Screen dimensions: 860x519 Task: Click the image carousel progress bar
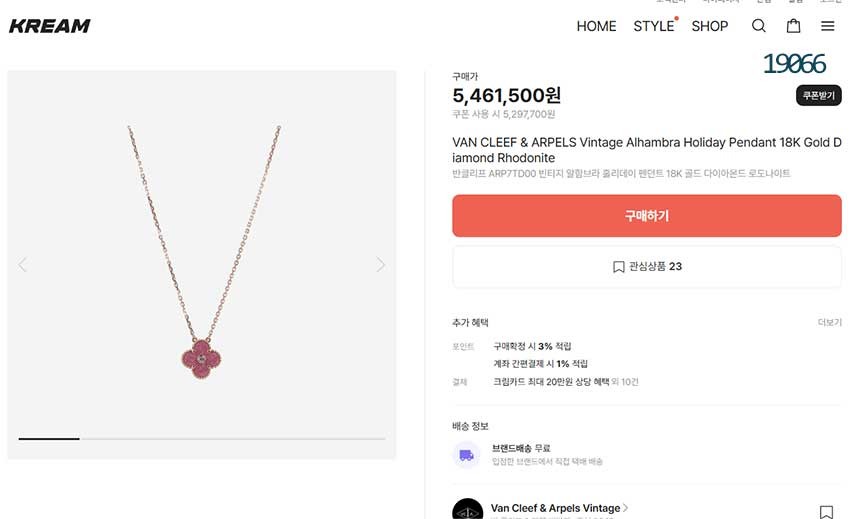coord(201,438)
